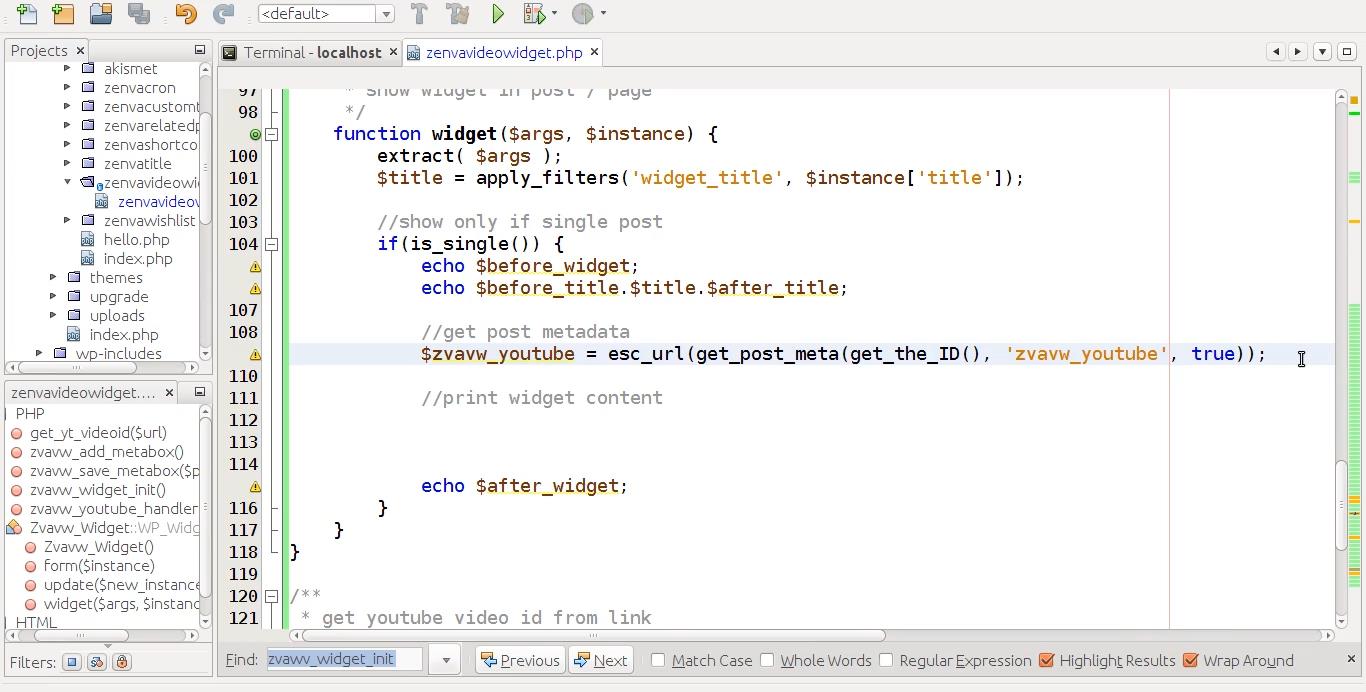Click the editor vertical scrollbar thumb
The height and width of the screenshot is (692, 1366).
point(1342,505)
